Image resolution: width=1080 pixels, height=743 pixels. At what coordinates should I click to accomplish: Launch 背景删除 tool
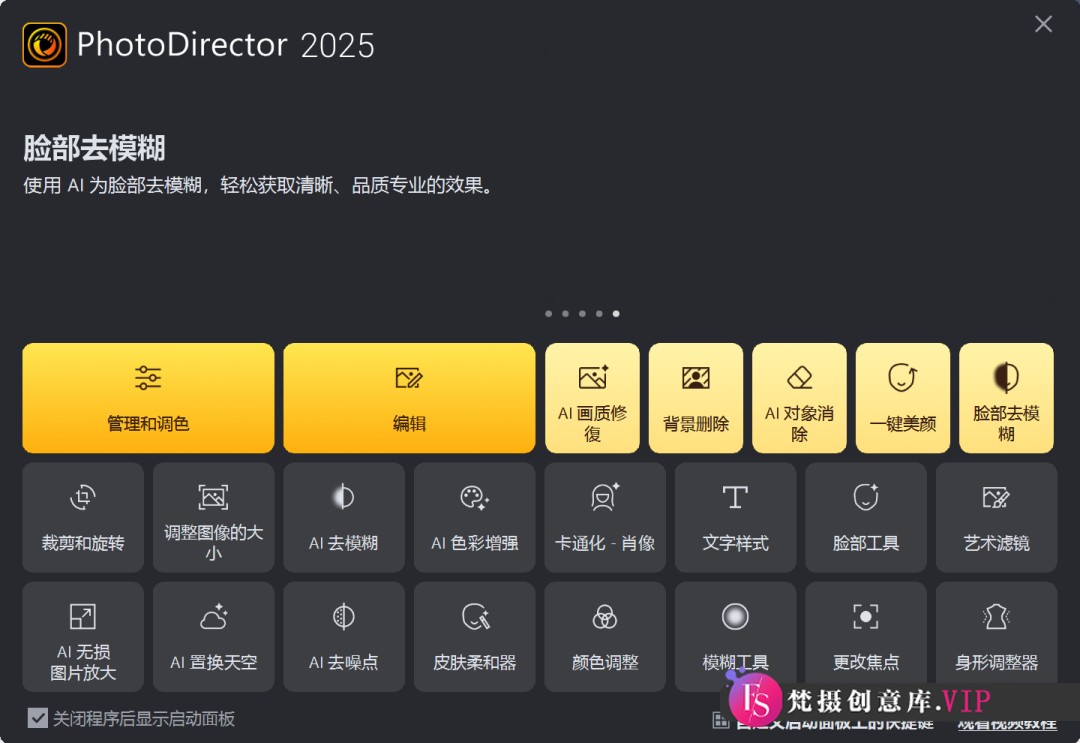point(696,398)
